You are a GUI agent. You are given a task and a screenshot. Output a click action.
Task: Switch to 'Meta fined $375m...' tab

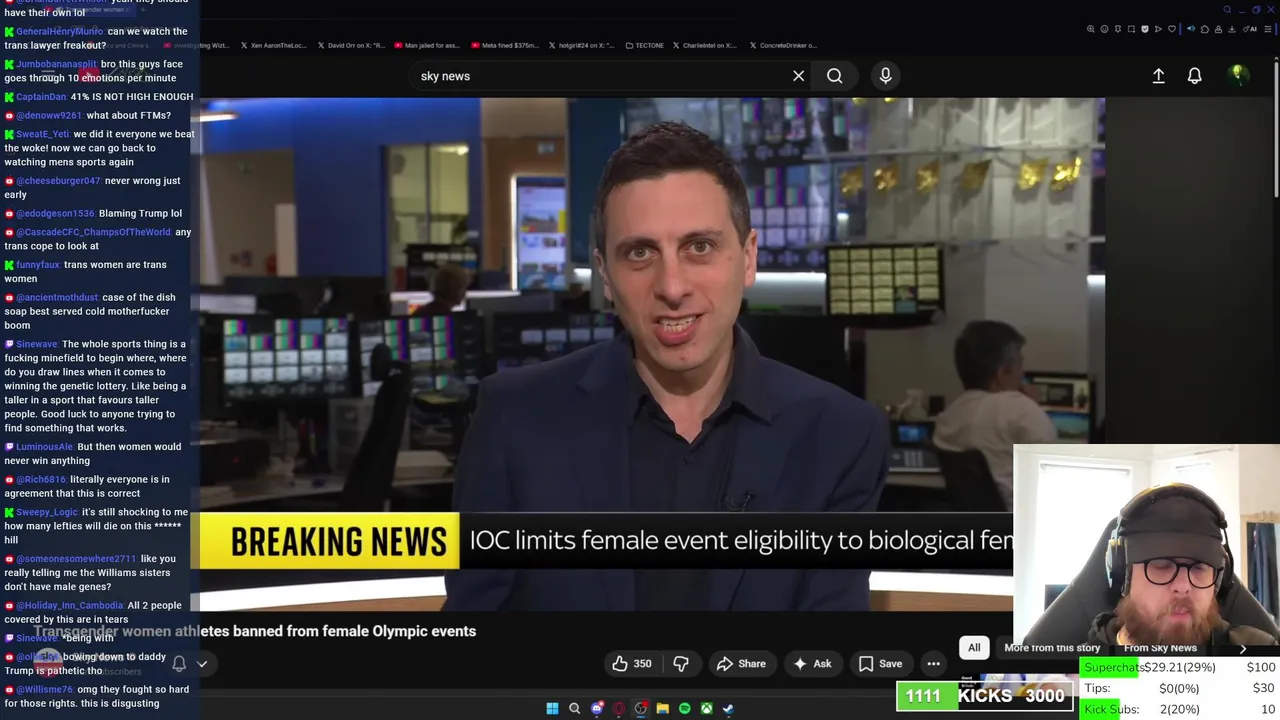[504, 45]
